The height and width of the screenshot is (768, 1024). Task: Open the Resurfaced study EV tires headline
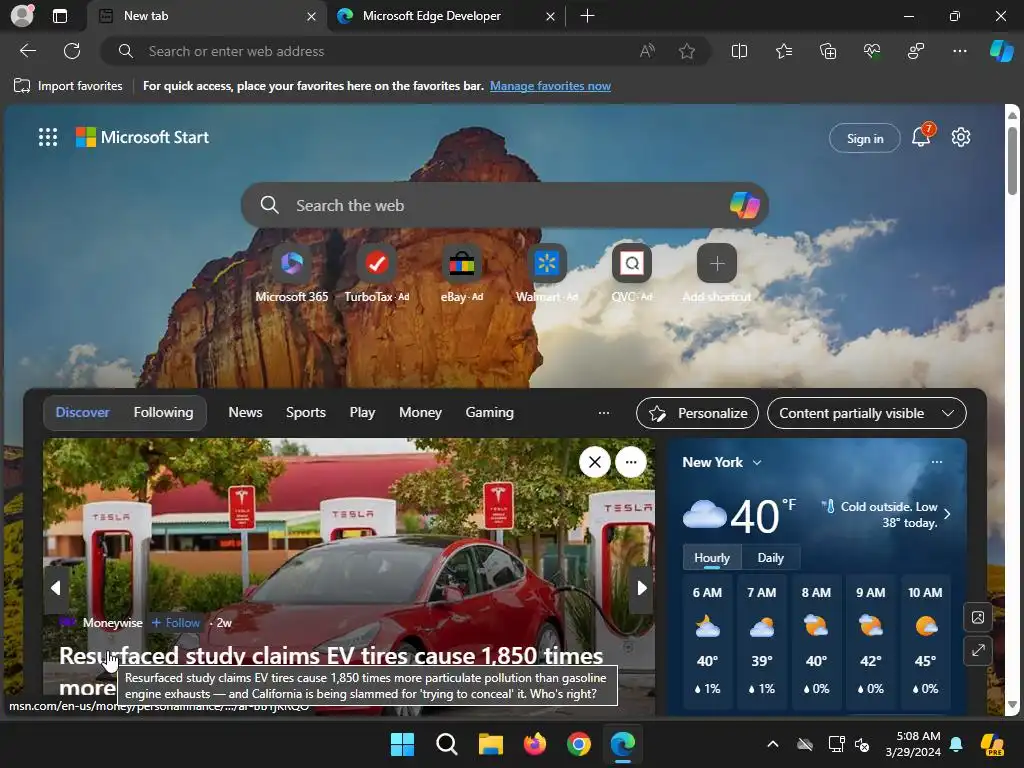click(x=331, y=656)
